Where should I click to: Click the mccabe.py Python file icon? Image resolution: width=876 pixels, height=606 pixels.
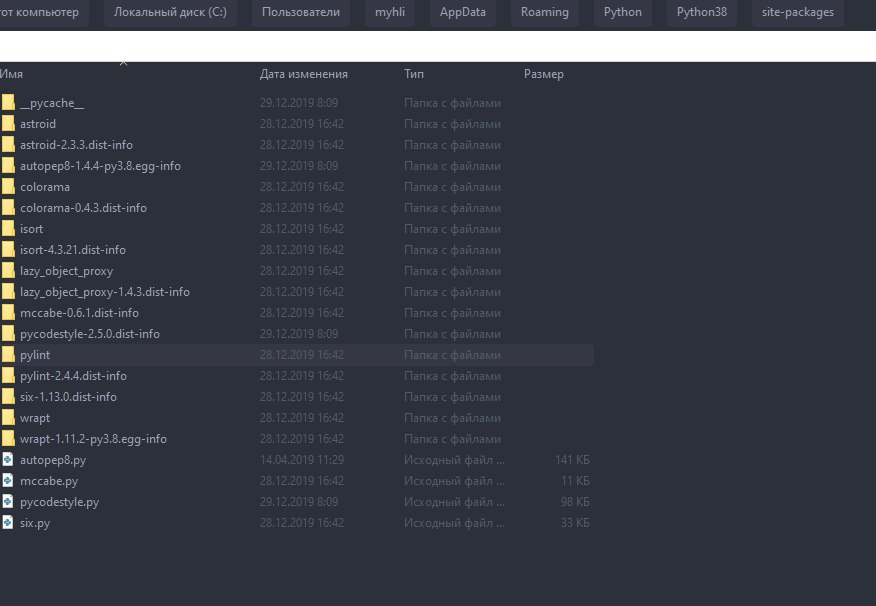tap(7, 481)
